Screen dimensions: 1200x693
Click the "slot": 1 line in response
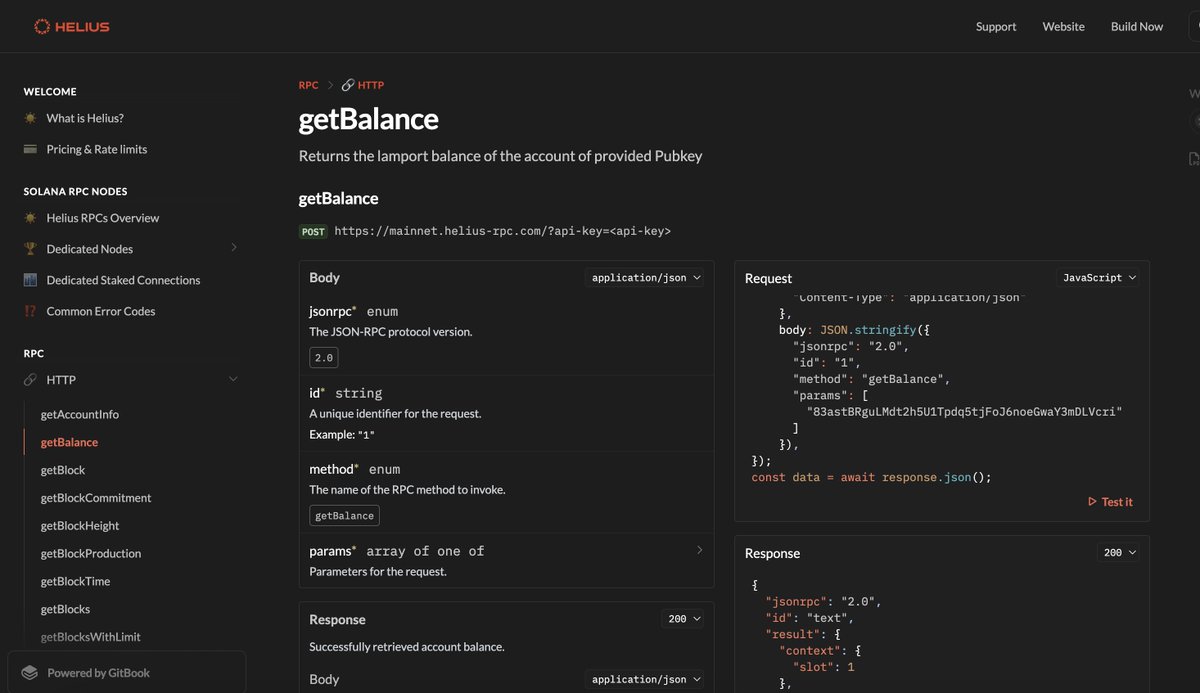(x=824, y=666)
